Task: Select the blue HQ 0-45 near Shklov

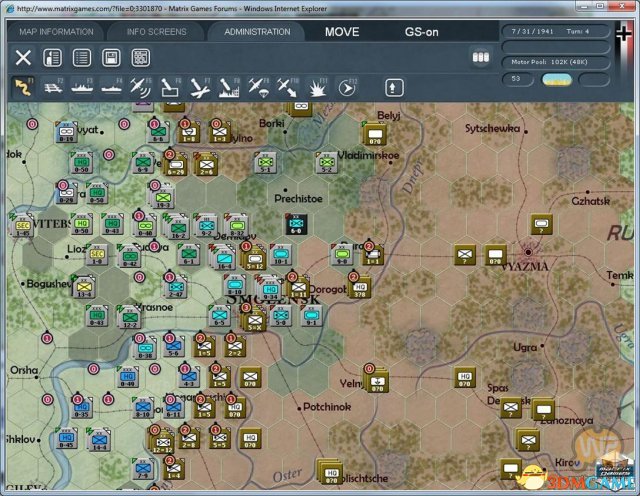Action: (67, 438)
